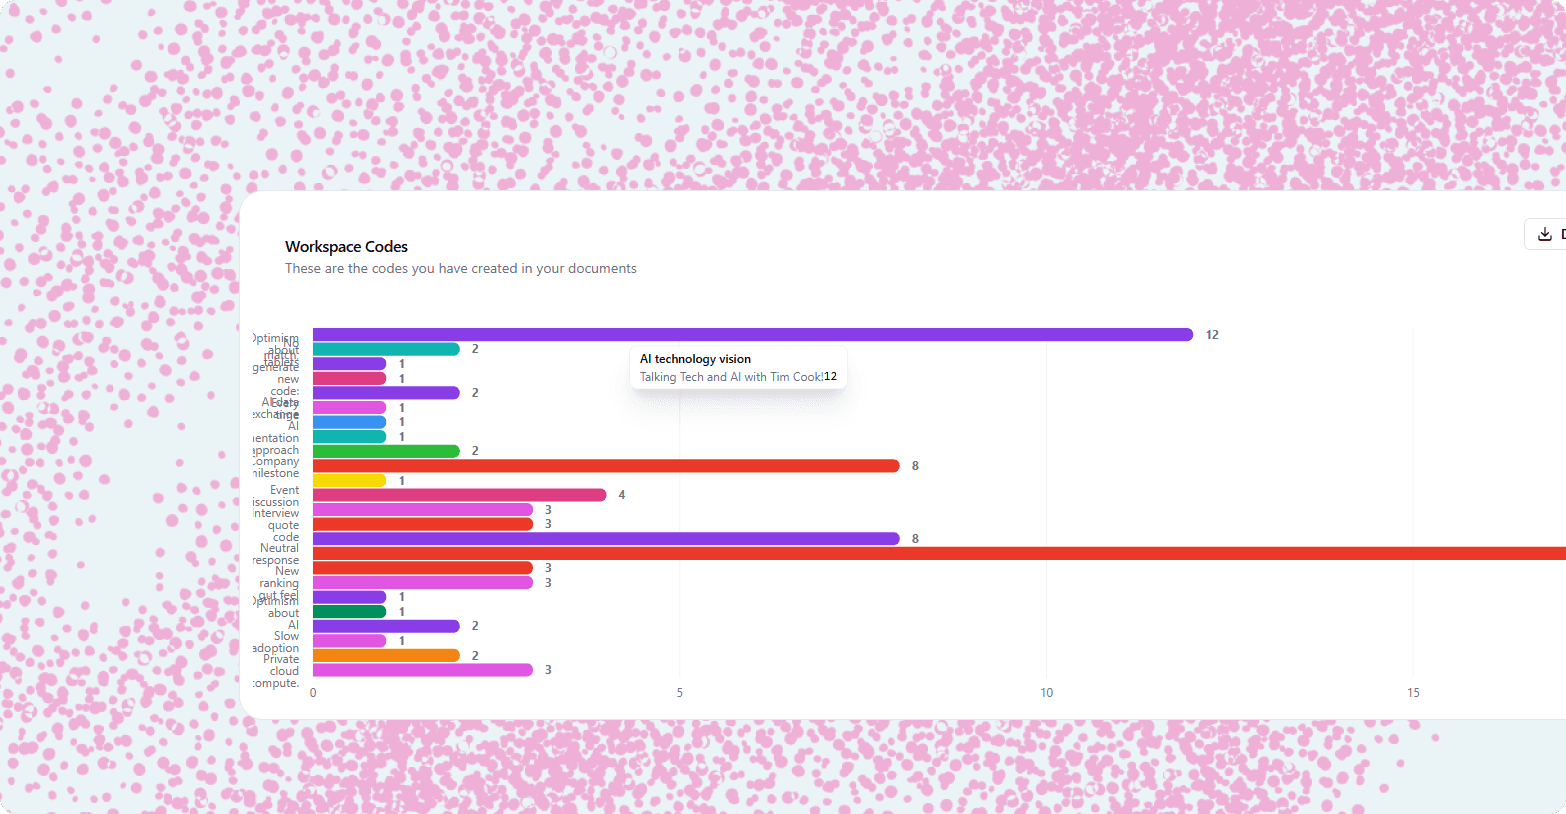Click the '5' mark on the x-axis
This screenshot has height=814, width=1566.
click(679, 691)
